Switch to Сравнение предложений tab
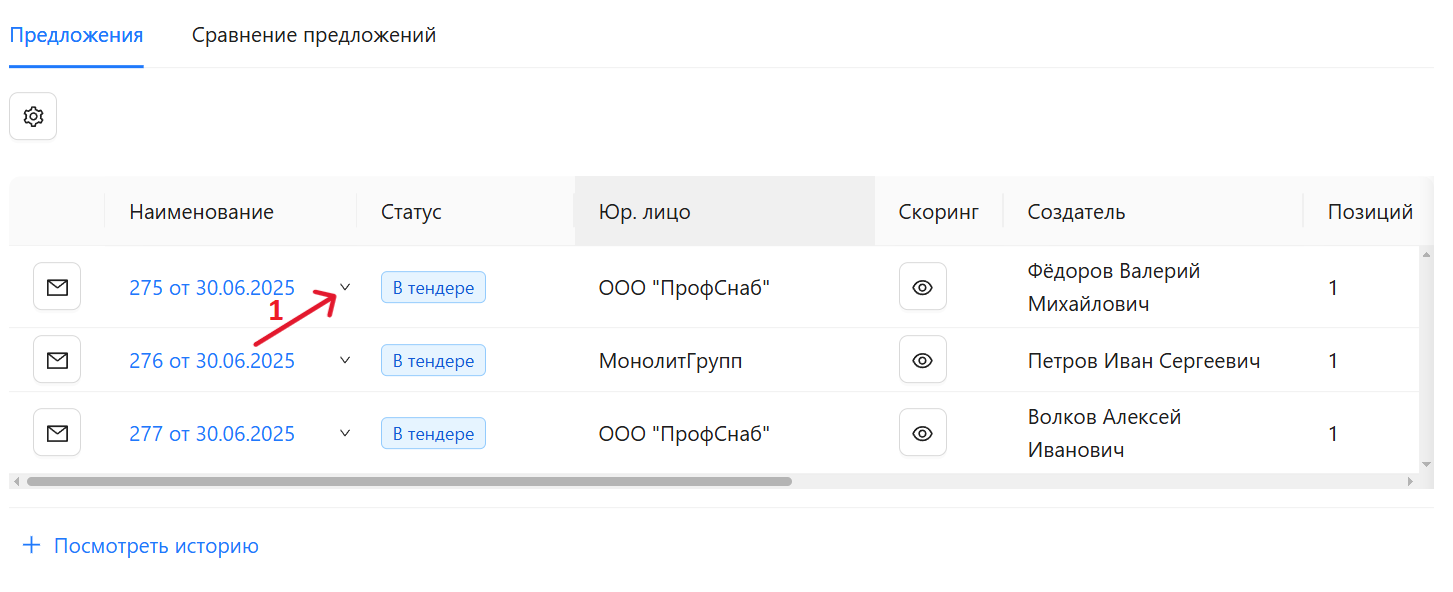 (x=314, y=35)
